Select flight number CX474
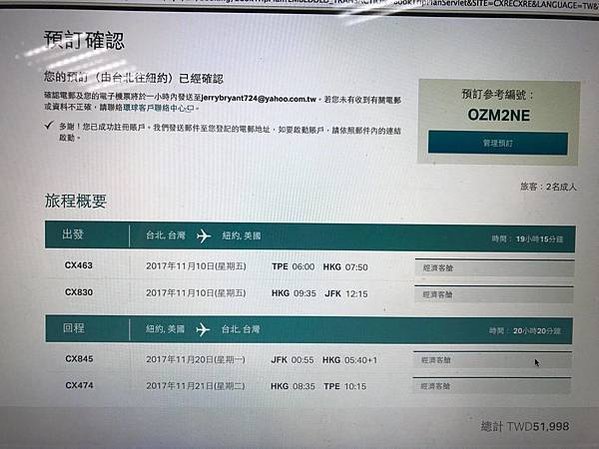Screen dimensions: 599x449 click(79, 385)
